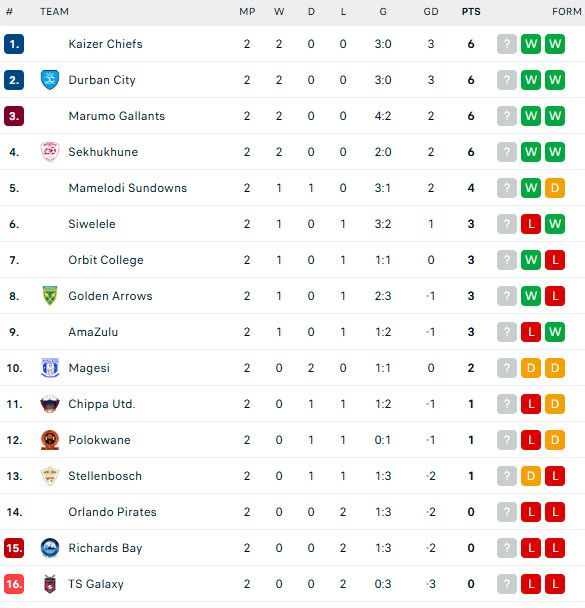This screenshot has width=585, height=608.
Task: Click the TS Galaxy team badge
Action: click(x=50, y=584)
